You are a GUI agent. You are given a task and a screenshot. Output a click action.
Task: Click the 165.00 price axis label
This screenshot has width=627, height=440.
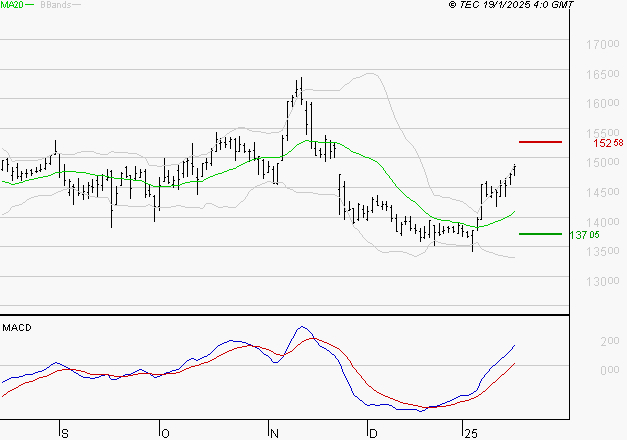(603, 74)
